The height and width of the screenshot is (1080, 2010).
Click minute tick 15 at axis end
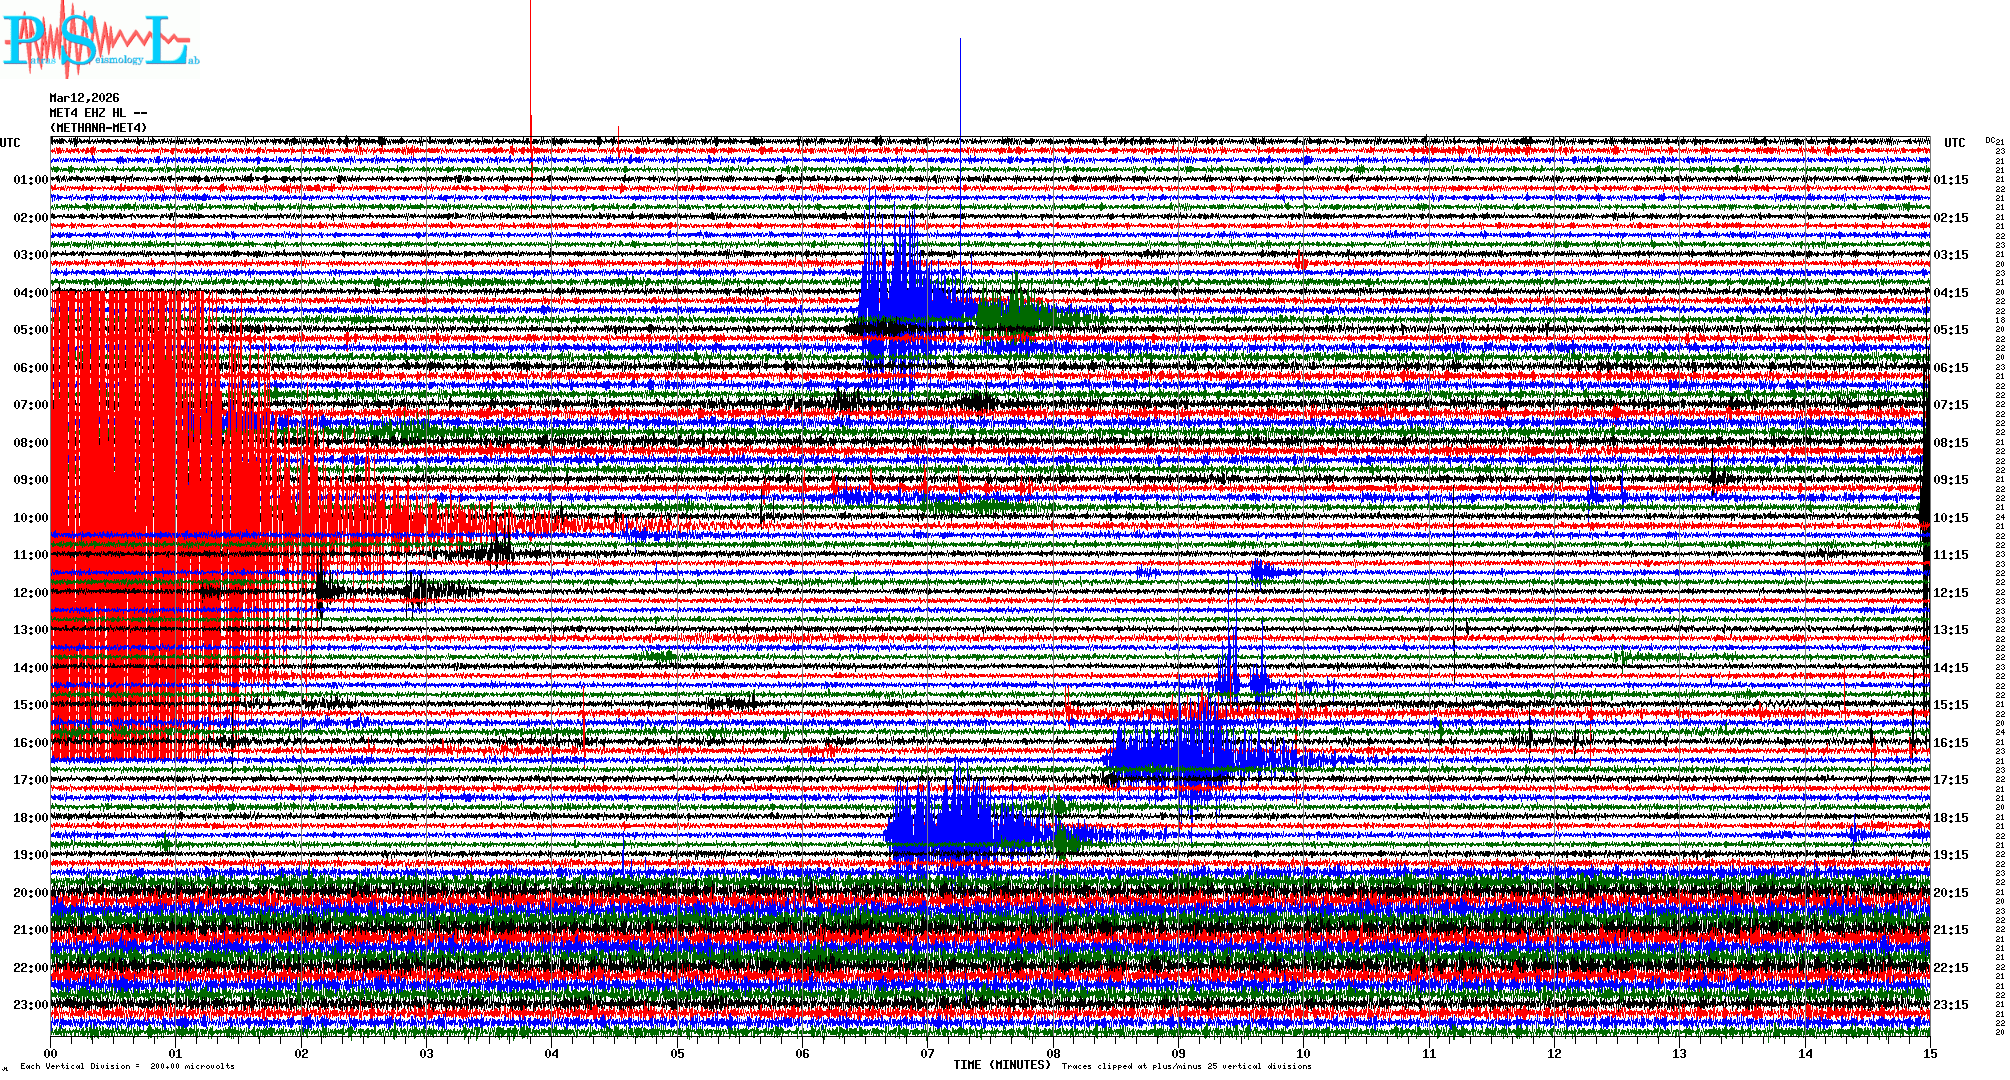[1929, 1053]
